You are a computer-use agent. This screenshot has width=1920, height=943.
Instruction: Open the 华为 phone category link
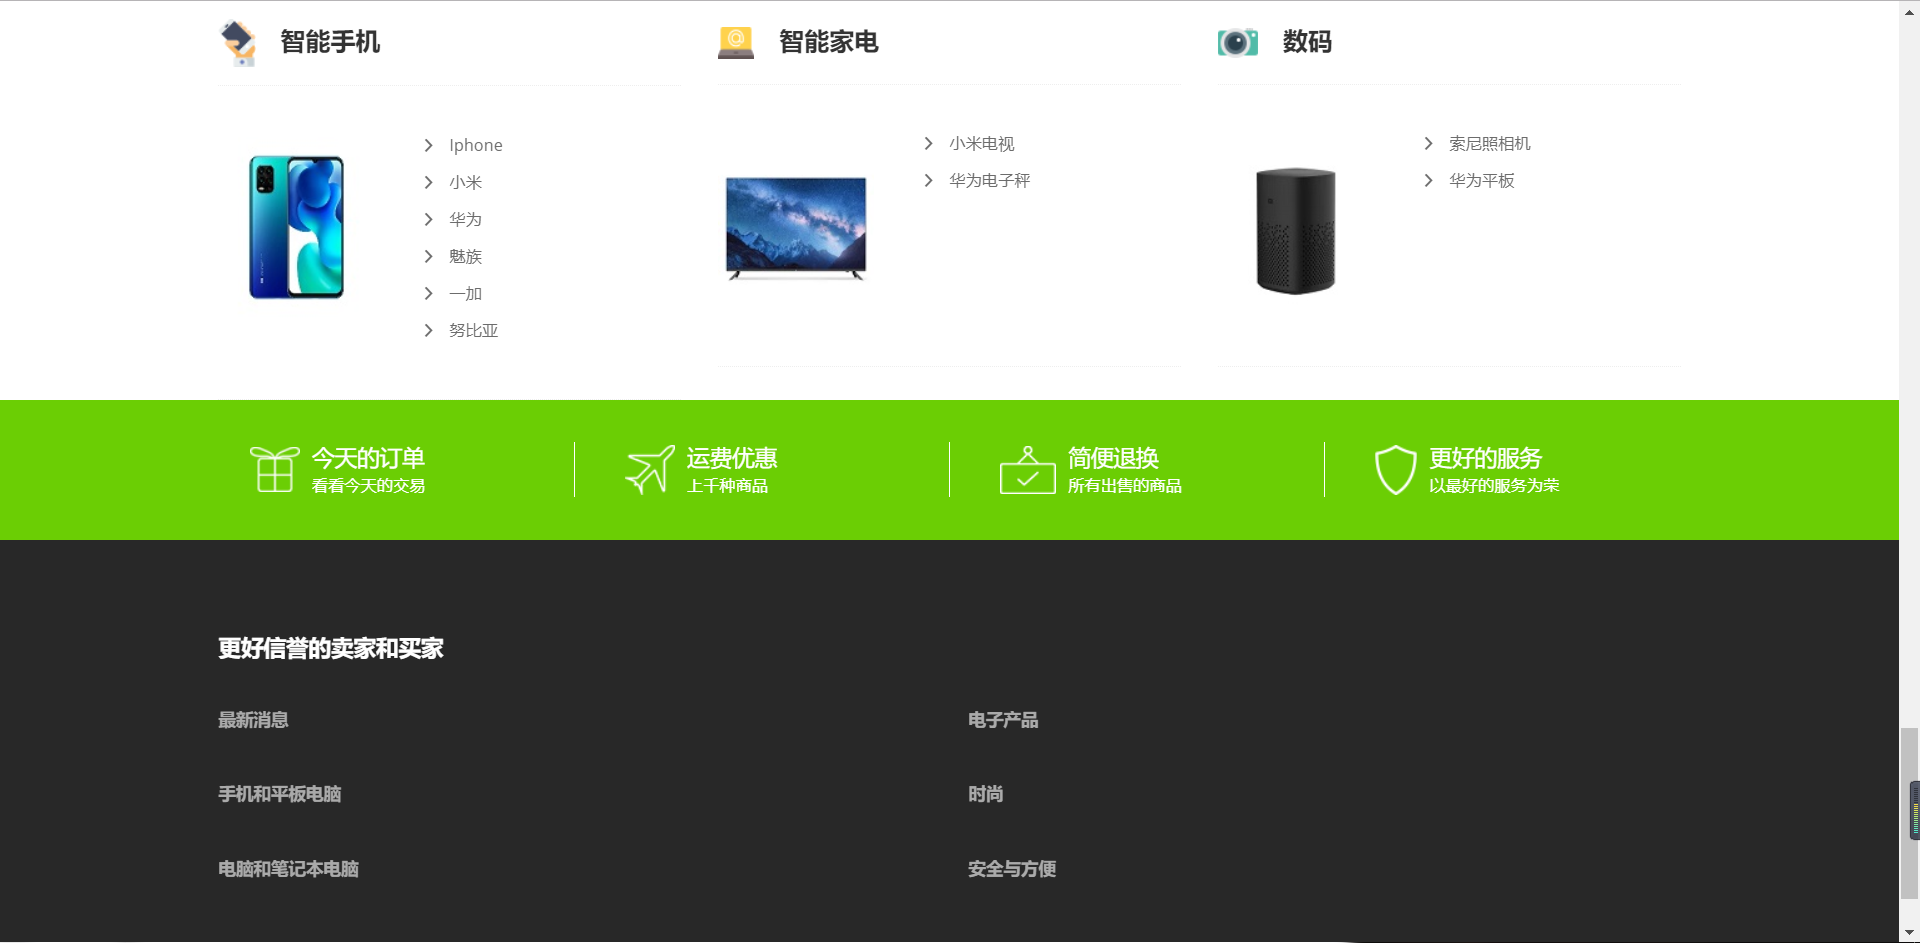[465, 219]
